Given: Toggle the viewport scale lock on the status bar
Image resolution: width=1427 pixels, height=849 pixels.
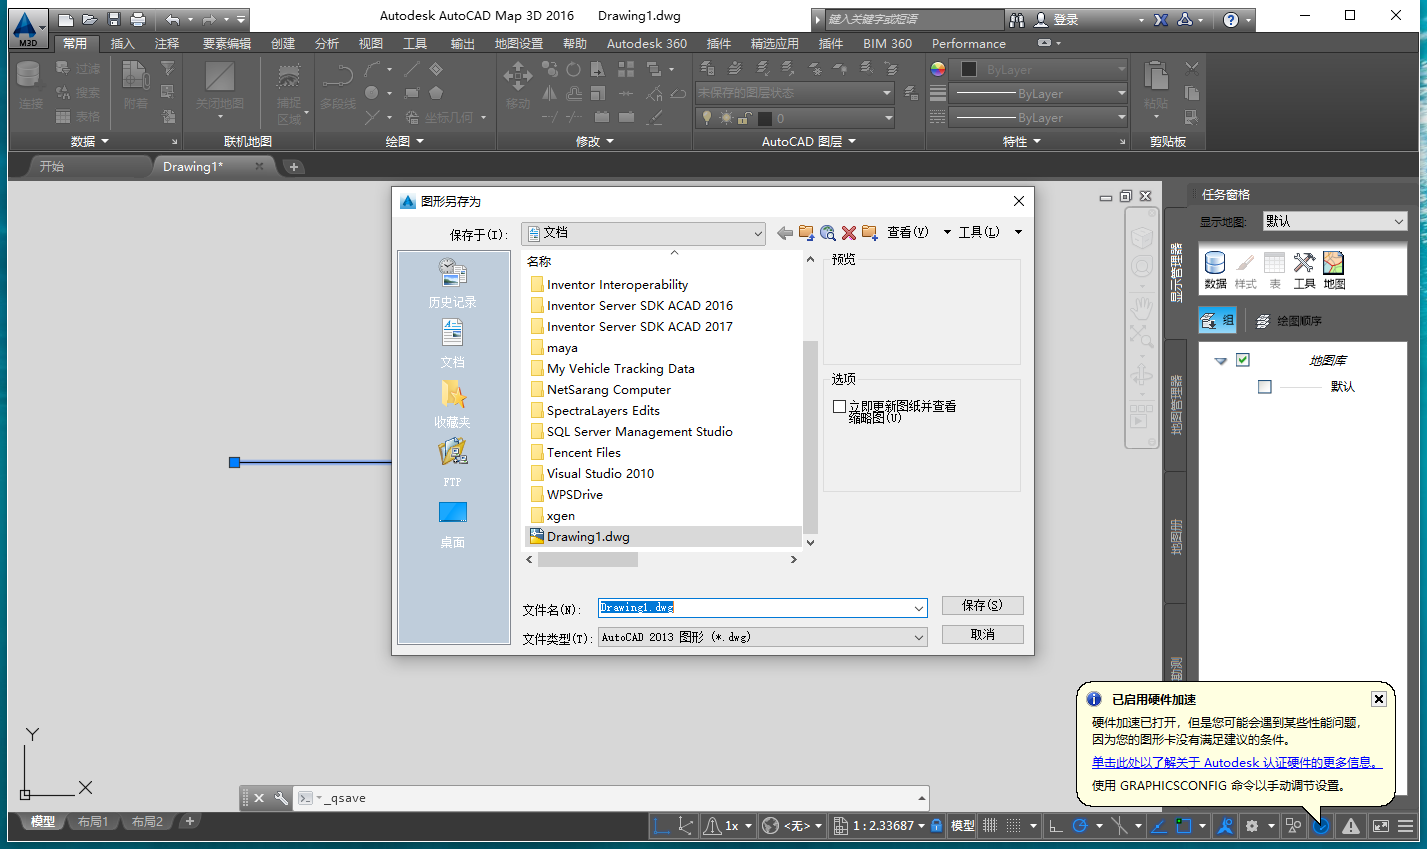Looking at the screenshot, I should (x=936, y=825).
